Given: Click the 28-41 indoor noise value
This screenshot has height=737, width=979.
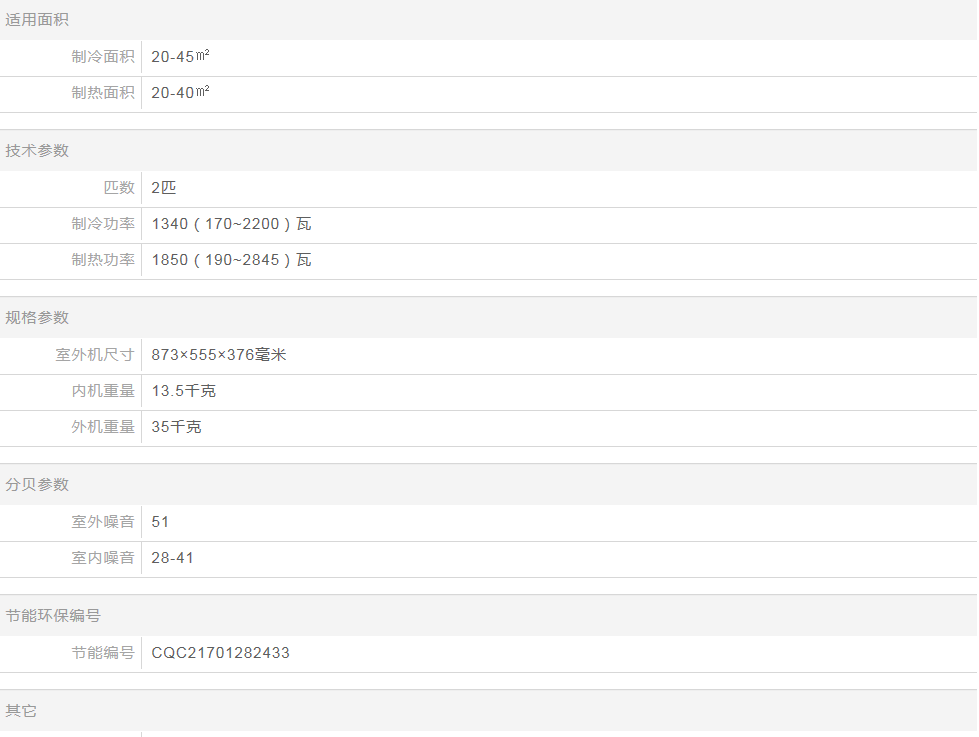Looking at the screenshot, I should pyautogui.click(x=173, y=558).
